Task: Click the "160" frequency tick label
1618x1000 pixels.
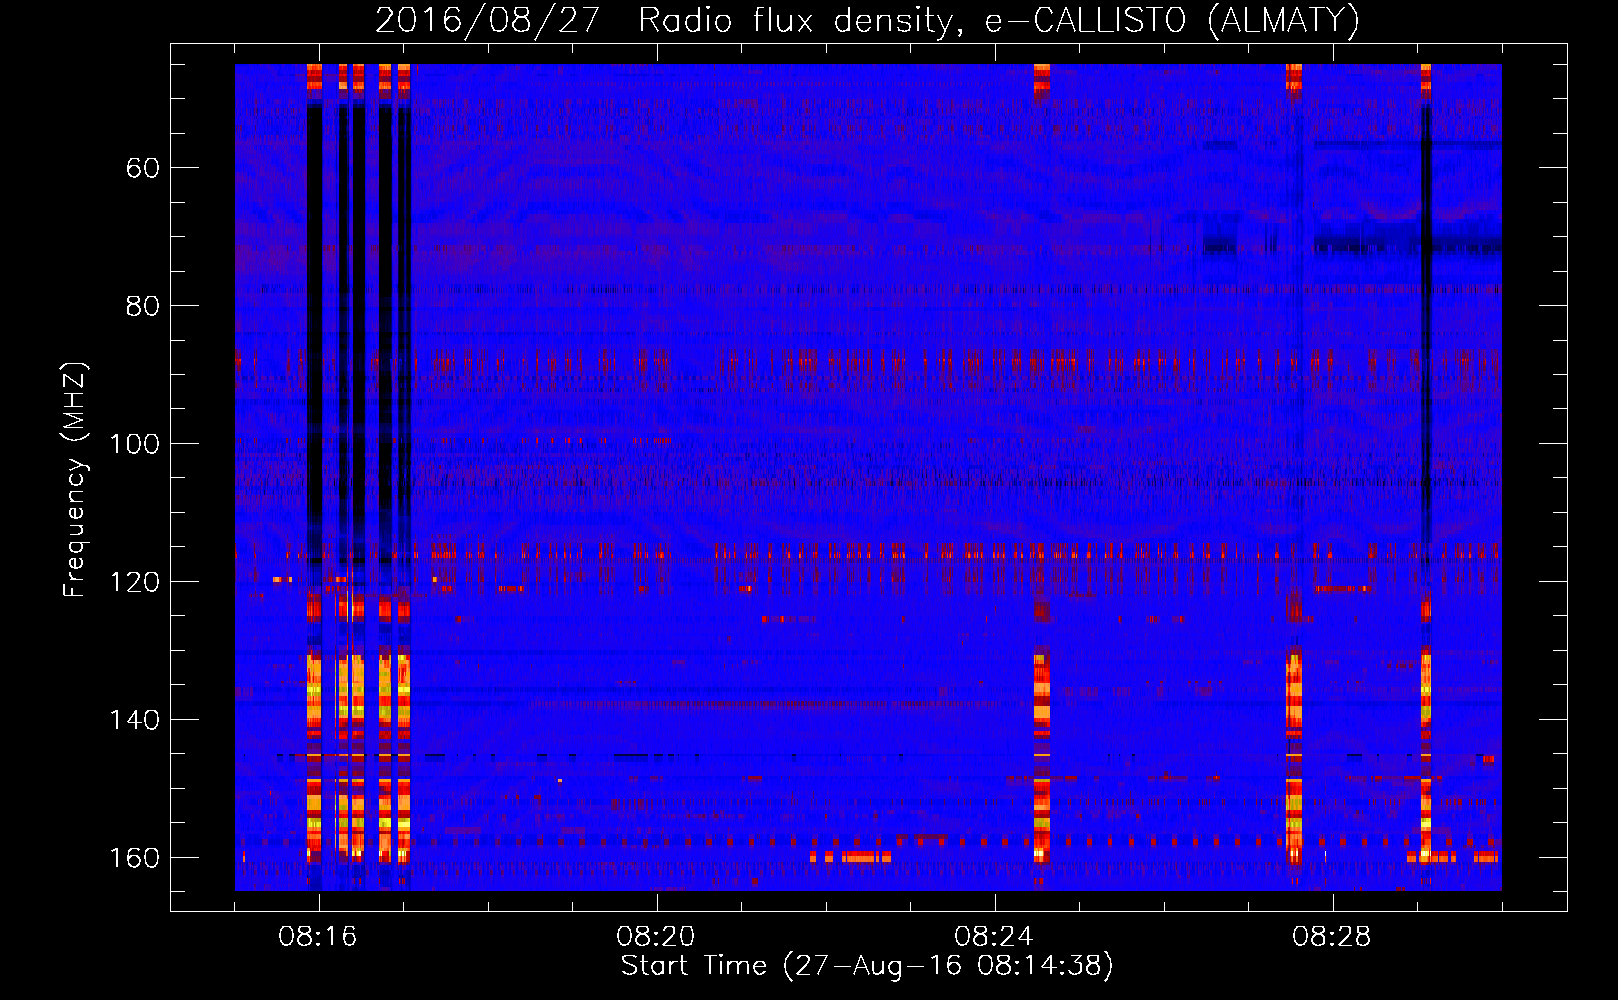Action: [134, 858]
